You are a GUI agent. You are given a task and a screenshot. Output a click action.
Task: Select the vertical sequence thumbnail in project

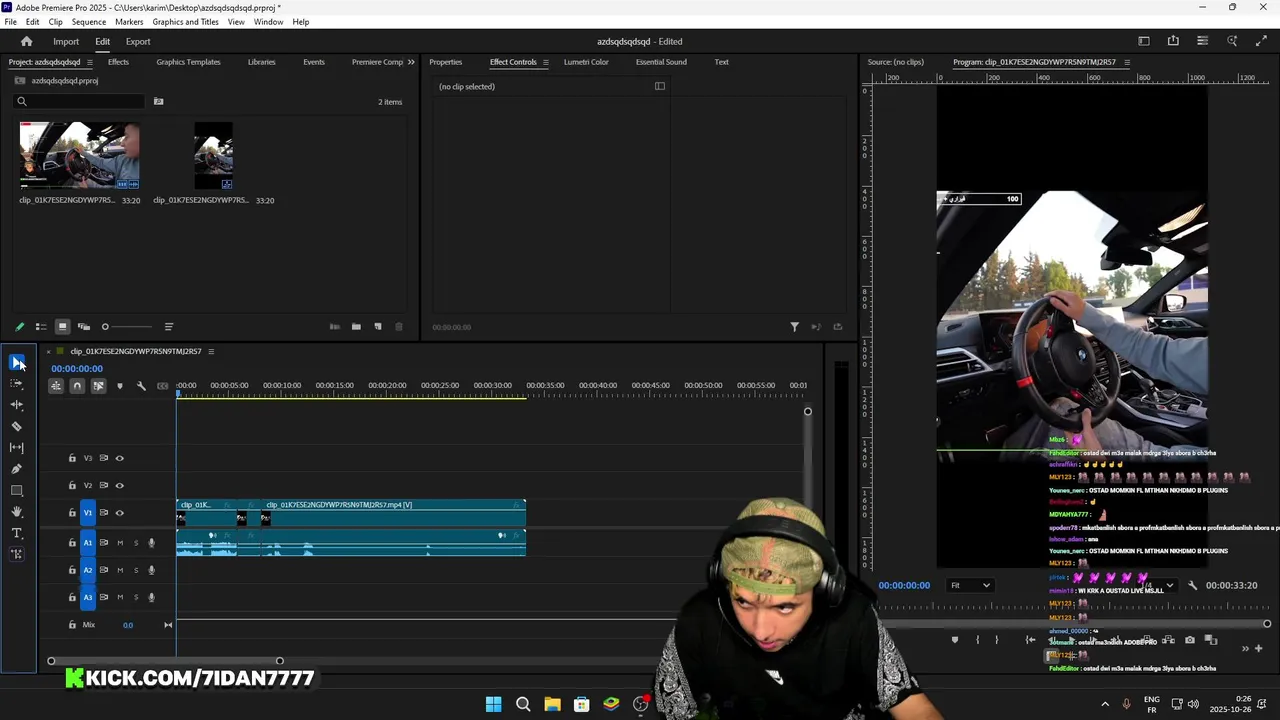click(213, 155)
